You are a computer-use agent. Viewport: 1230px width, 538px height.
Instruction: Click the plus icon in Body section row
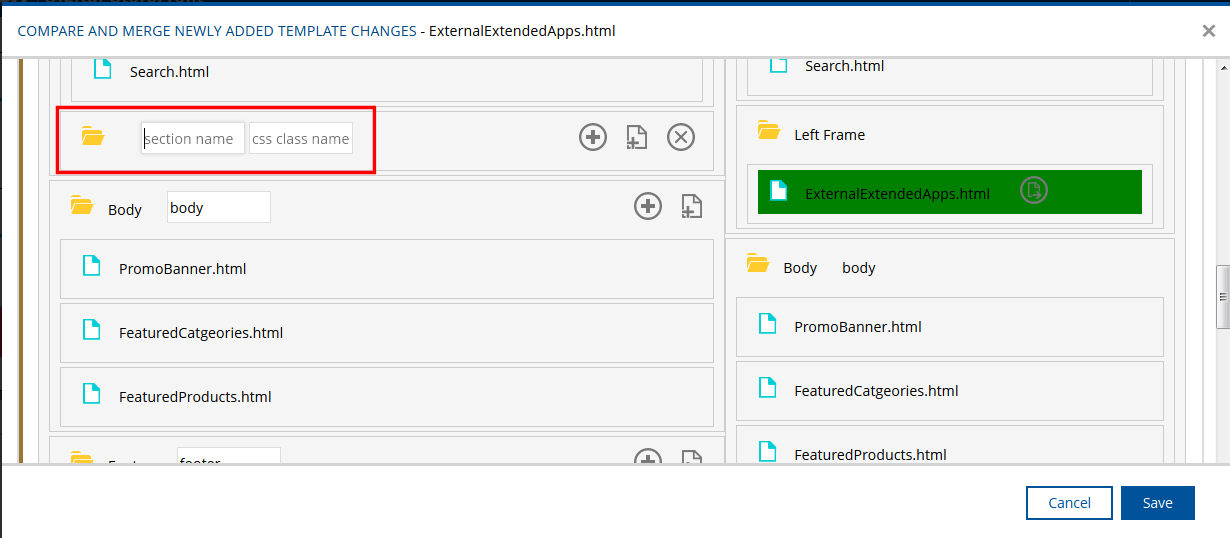click(x=648, y=206)
